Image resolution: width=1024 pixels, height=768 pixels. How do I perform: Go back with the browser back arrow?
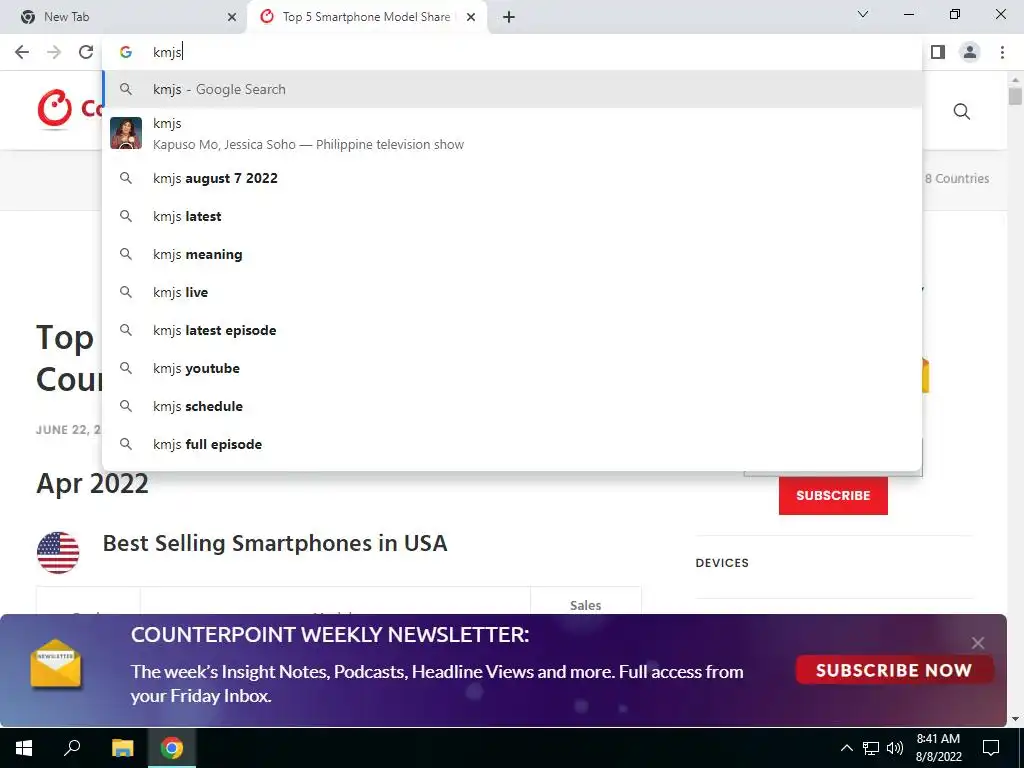tap(22, 52)
